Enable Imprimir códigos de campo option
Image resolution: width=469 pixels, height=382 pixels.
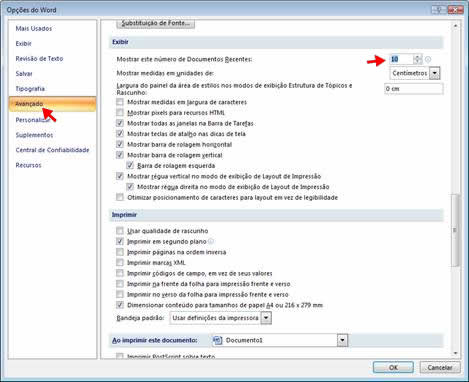click(120, 273)
